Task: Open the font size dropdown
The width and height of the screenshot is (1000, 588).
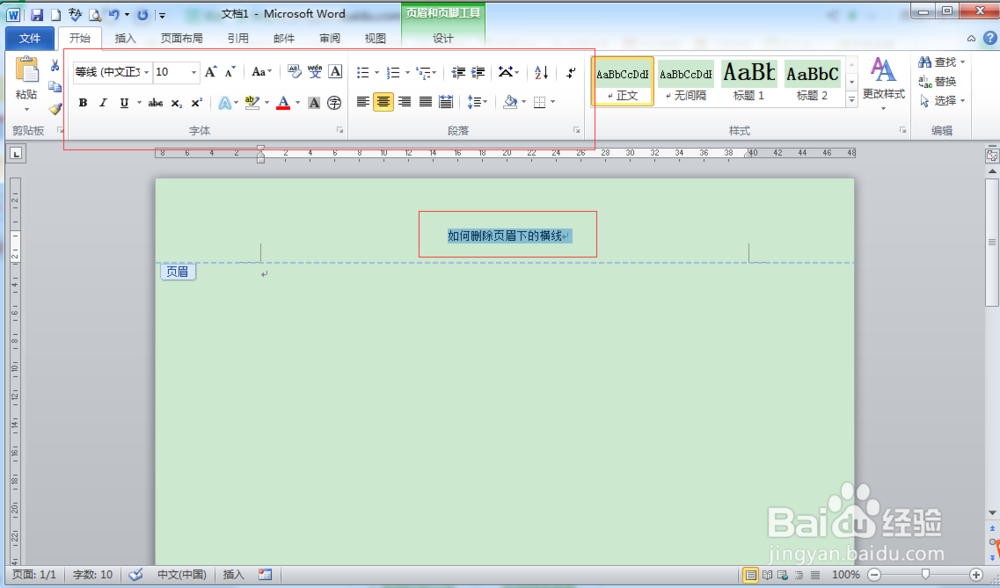Action: pos(194,72)
